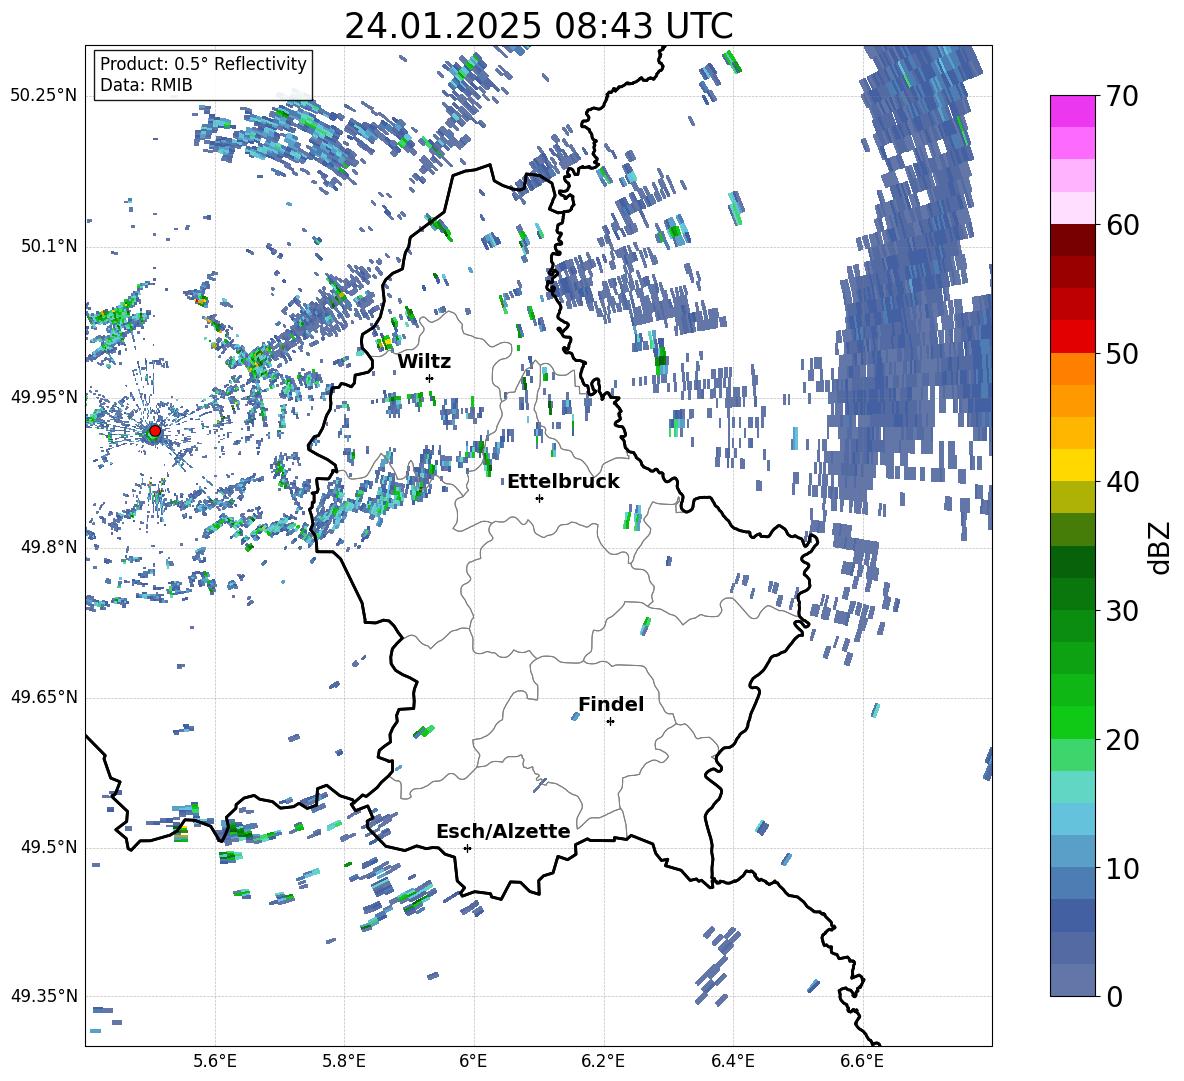
Task: Select the Esch/Alzette city label
Action: pos(503,831)
